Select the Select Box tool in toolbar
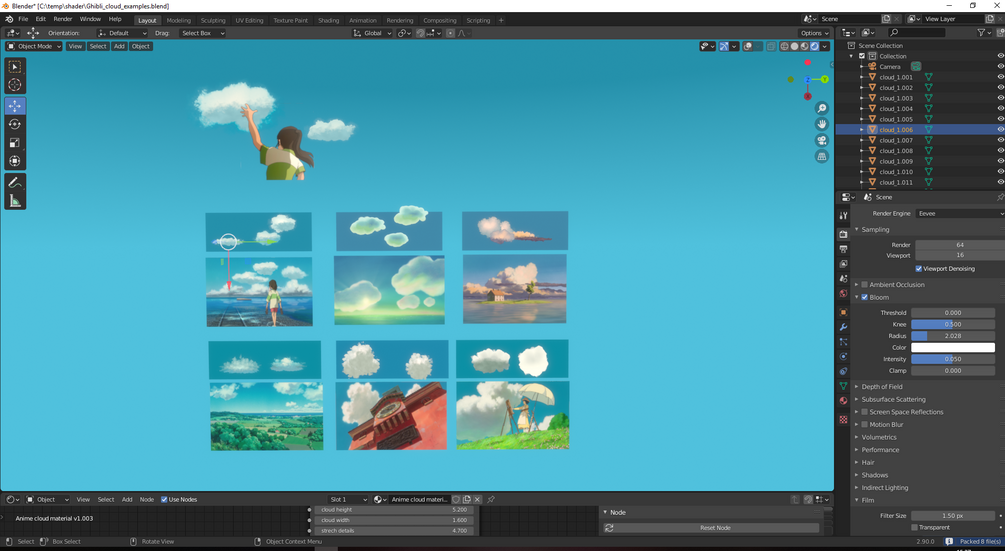Image resolution: width=1005 pixels, height=551 pixels. [x=15, y=67]
